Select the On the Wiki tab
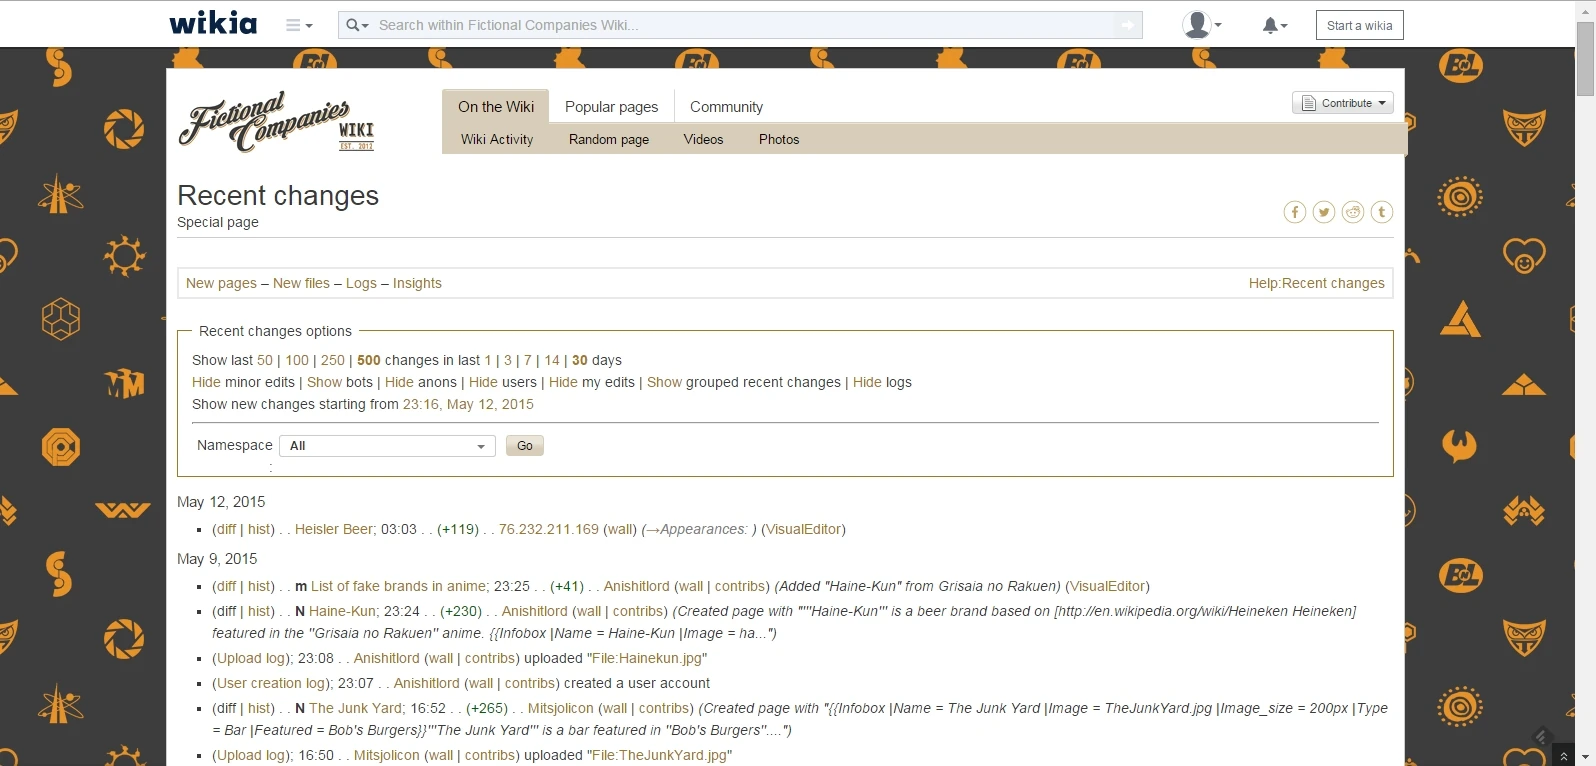Image resolution: width=1596 pixels, height=766 pixels. (x=496, y=107)
